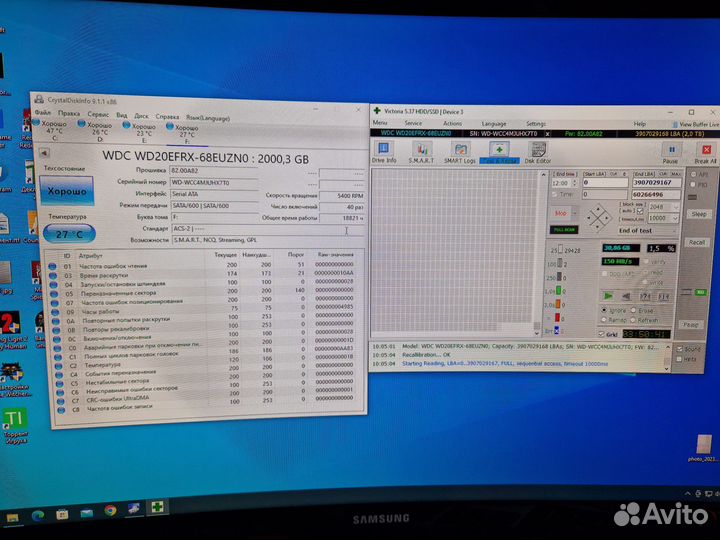The width and height of the screenshot is (720, 540).
Task: Click the 27 °C temperature button
Action: [69, 234]
